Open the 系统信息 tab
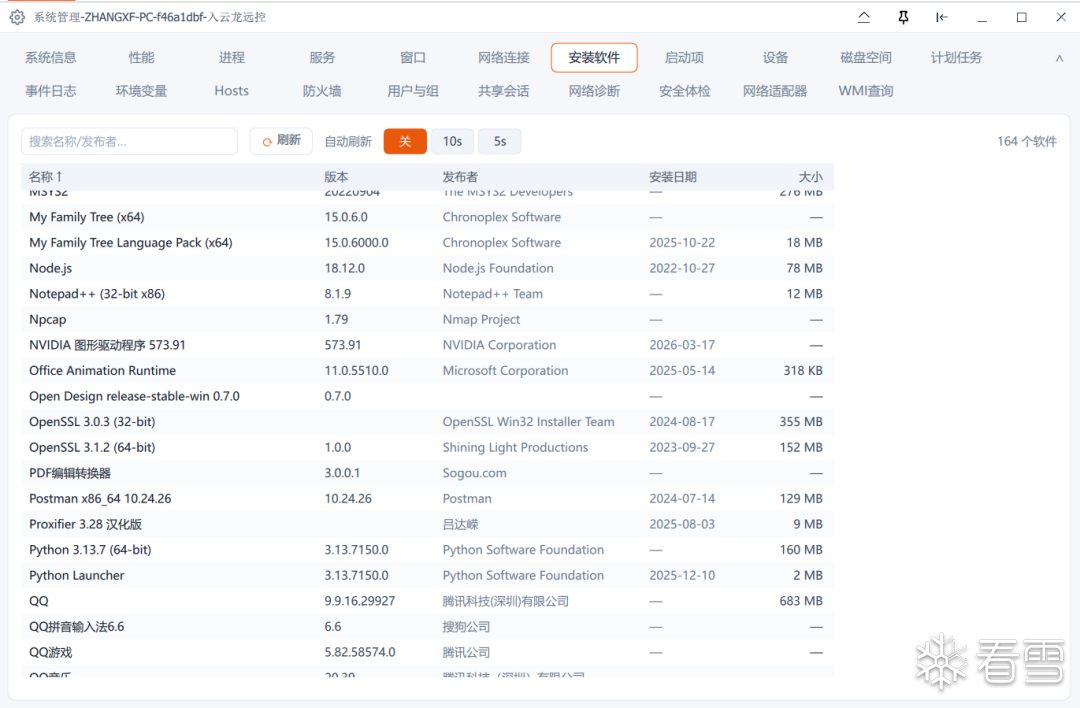Image resolution: width=1080 pixels, height=708 pixels. (51, 58)
